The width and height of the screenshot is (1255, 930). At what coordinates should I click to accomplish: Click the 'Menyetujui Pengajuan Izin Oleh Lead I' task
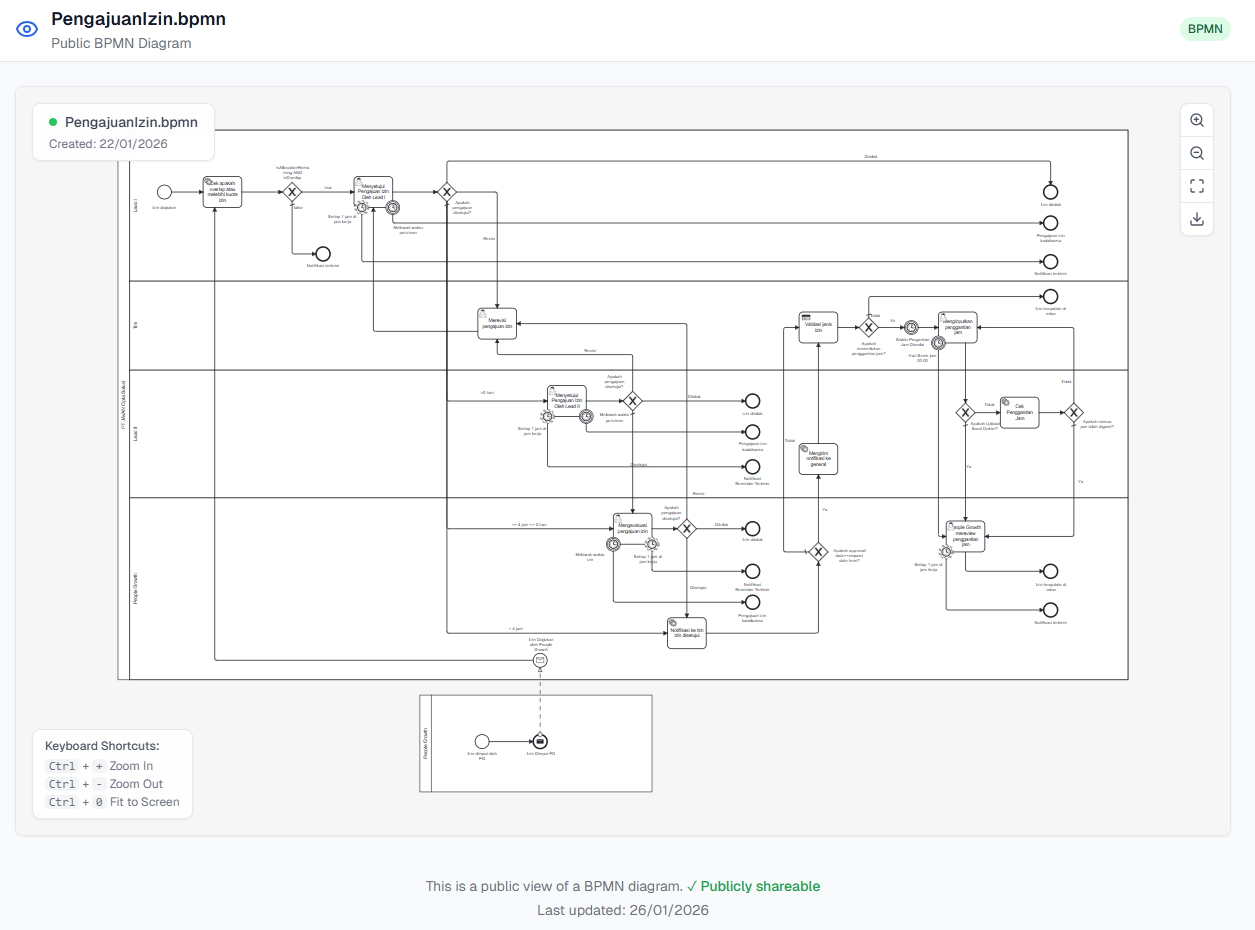click(x=373, y=192)
